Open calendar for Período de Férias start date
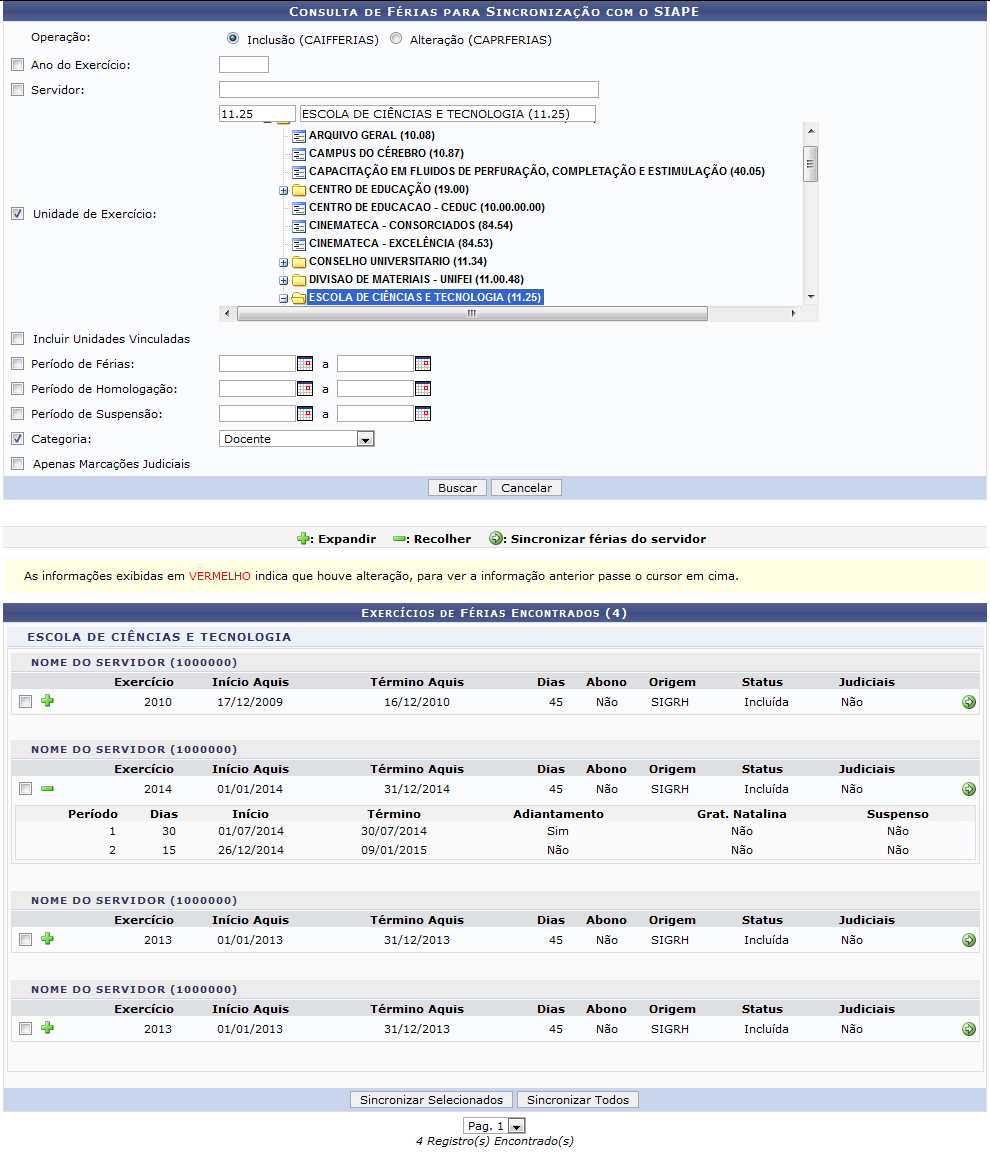 click(x=305, y=364)
